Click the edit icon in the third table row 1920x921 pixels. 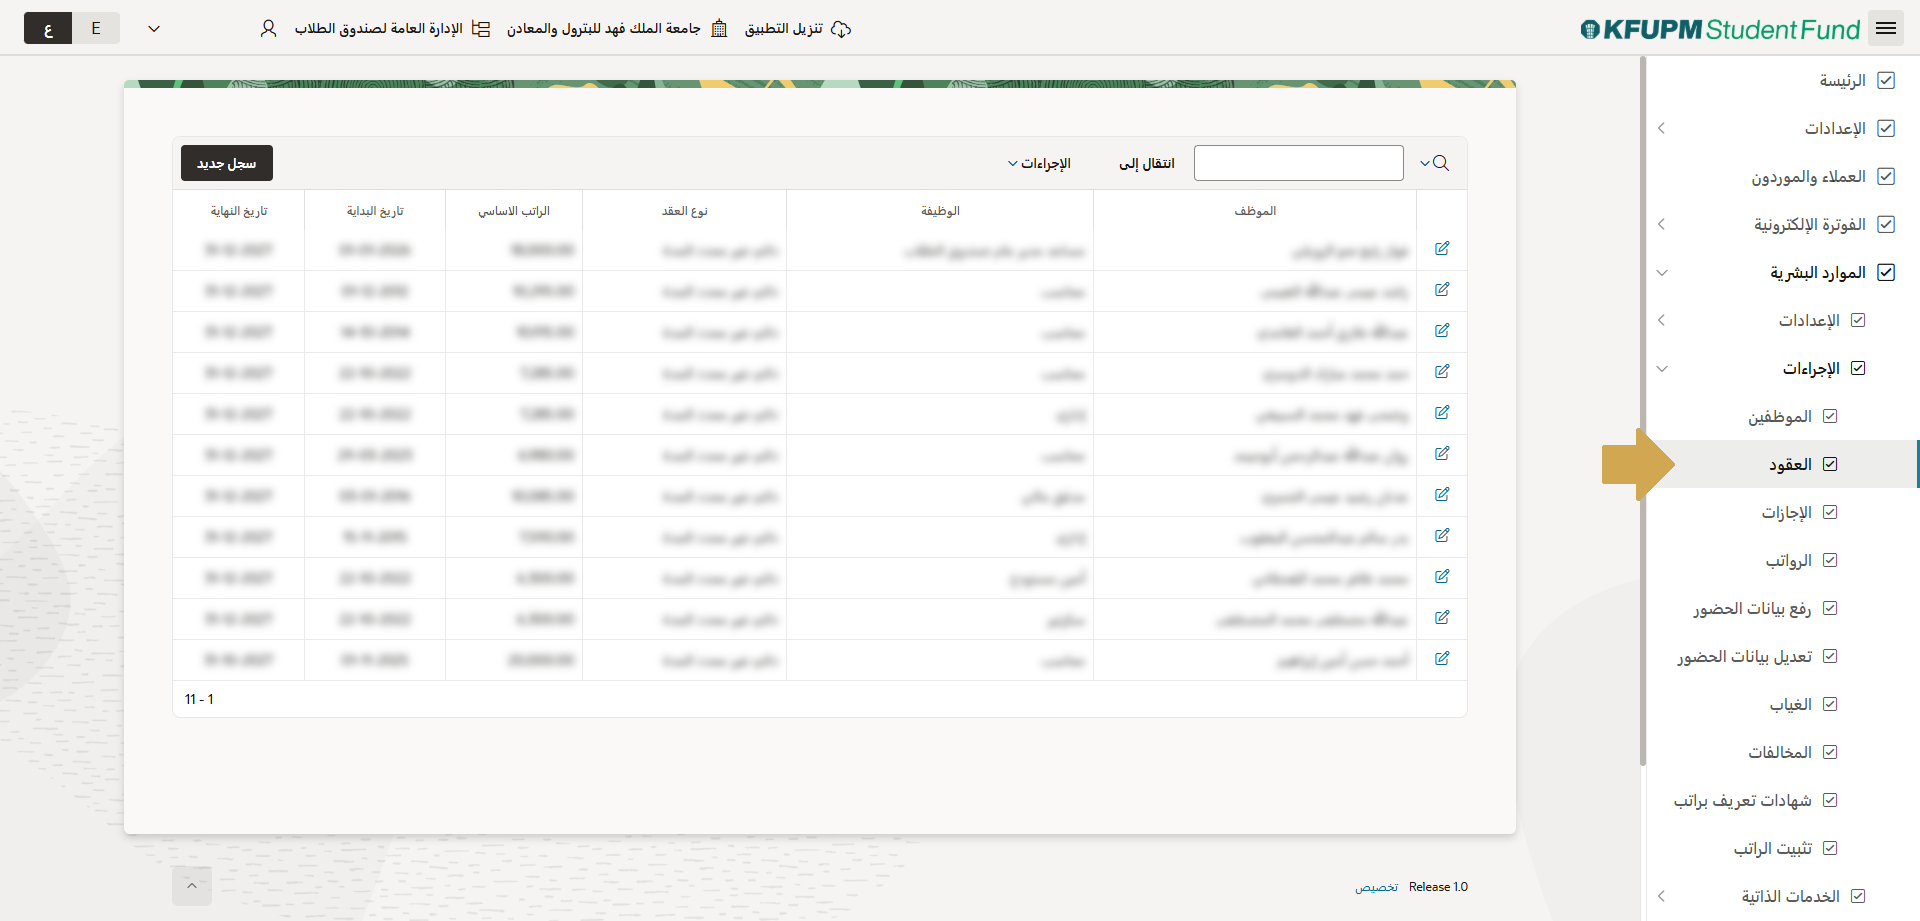point(1442,331)
